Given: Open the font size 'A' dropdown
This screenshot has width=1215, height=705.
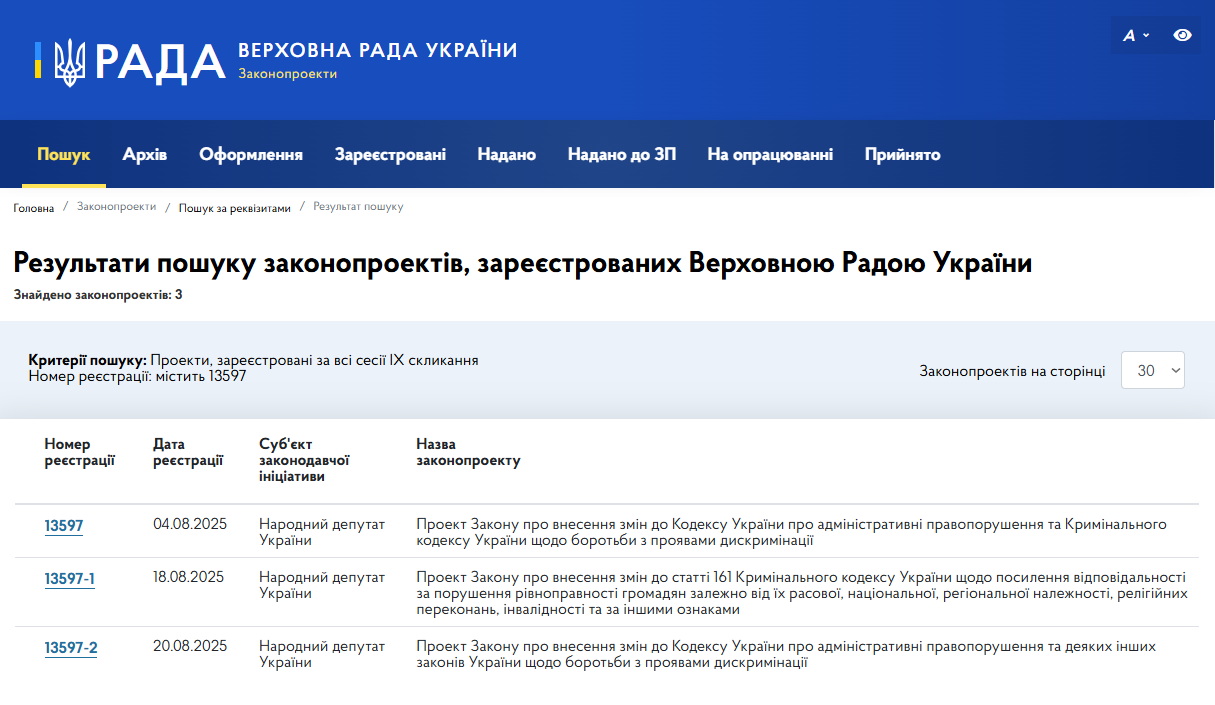Looking at the screenshot, I should [1135, 35].
